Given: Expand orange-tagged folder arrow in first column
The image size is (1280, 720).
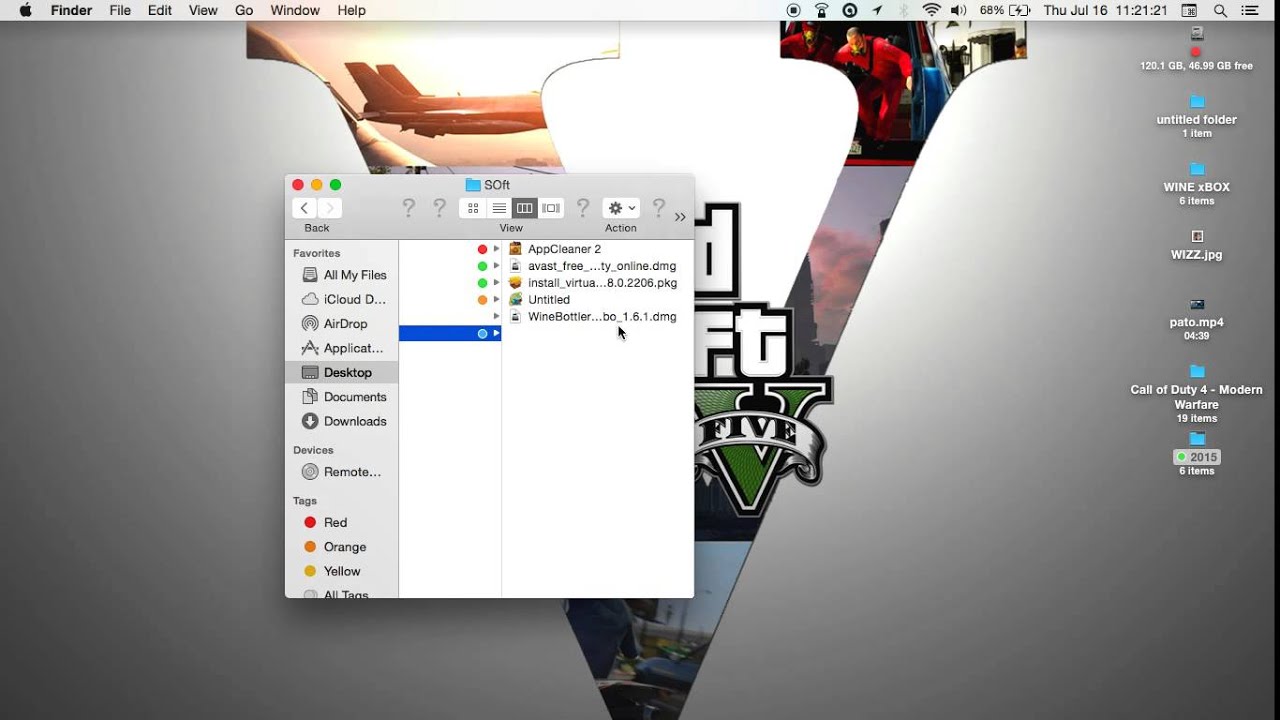Looking at the screenshot, I should click(x=496, y=300).
